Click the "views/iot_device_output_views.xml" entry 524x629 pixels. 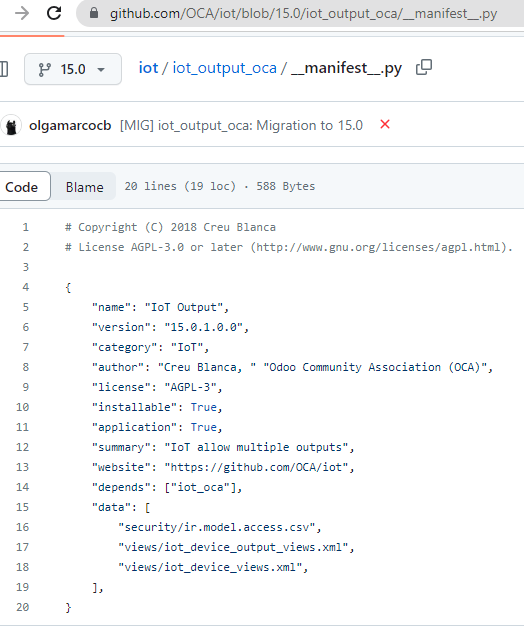[x=233, y=547]
